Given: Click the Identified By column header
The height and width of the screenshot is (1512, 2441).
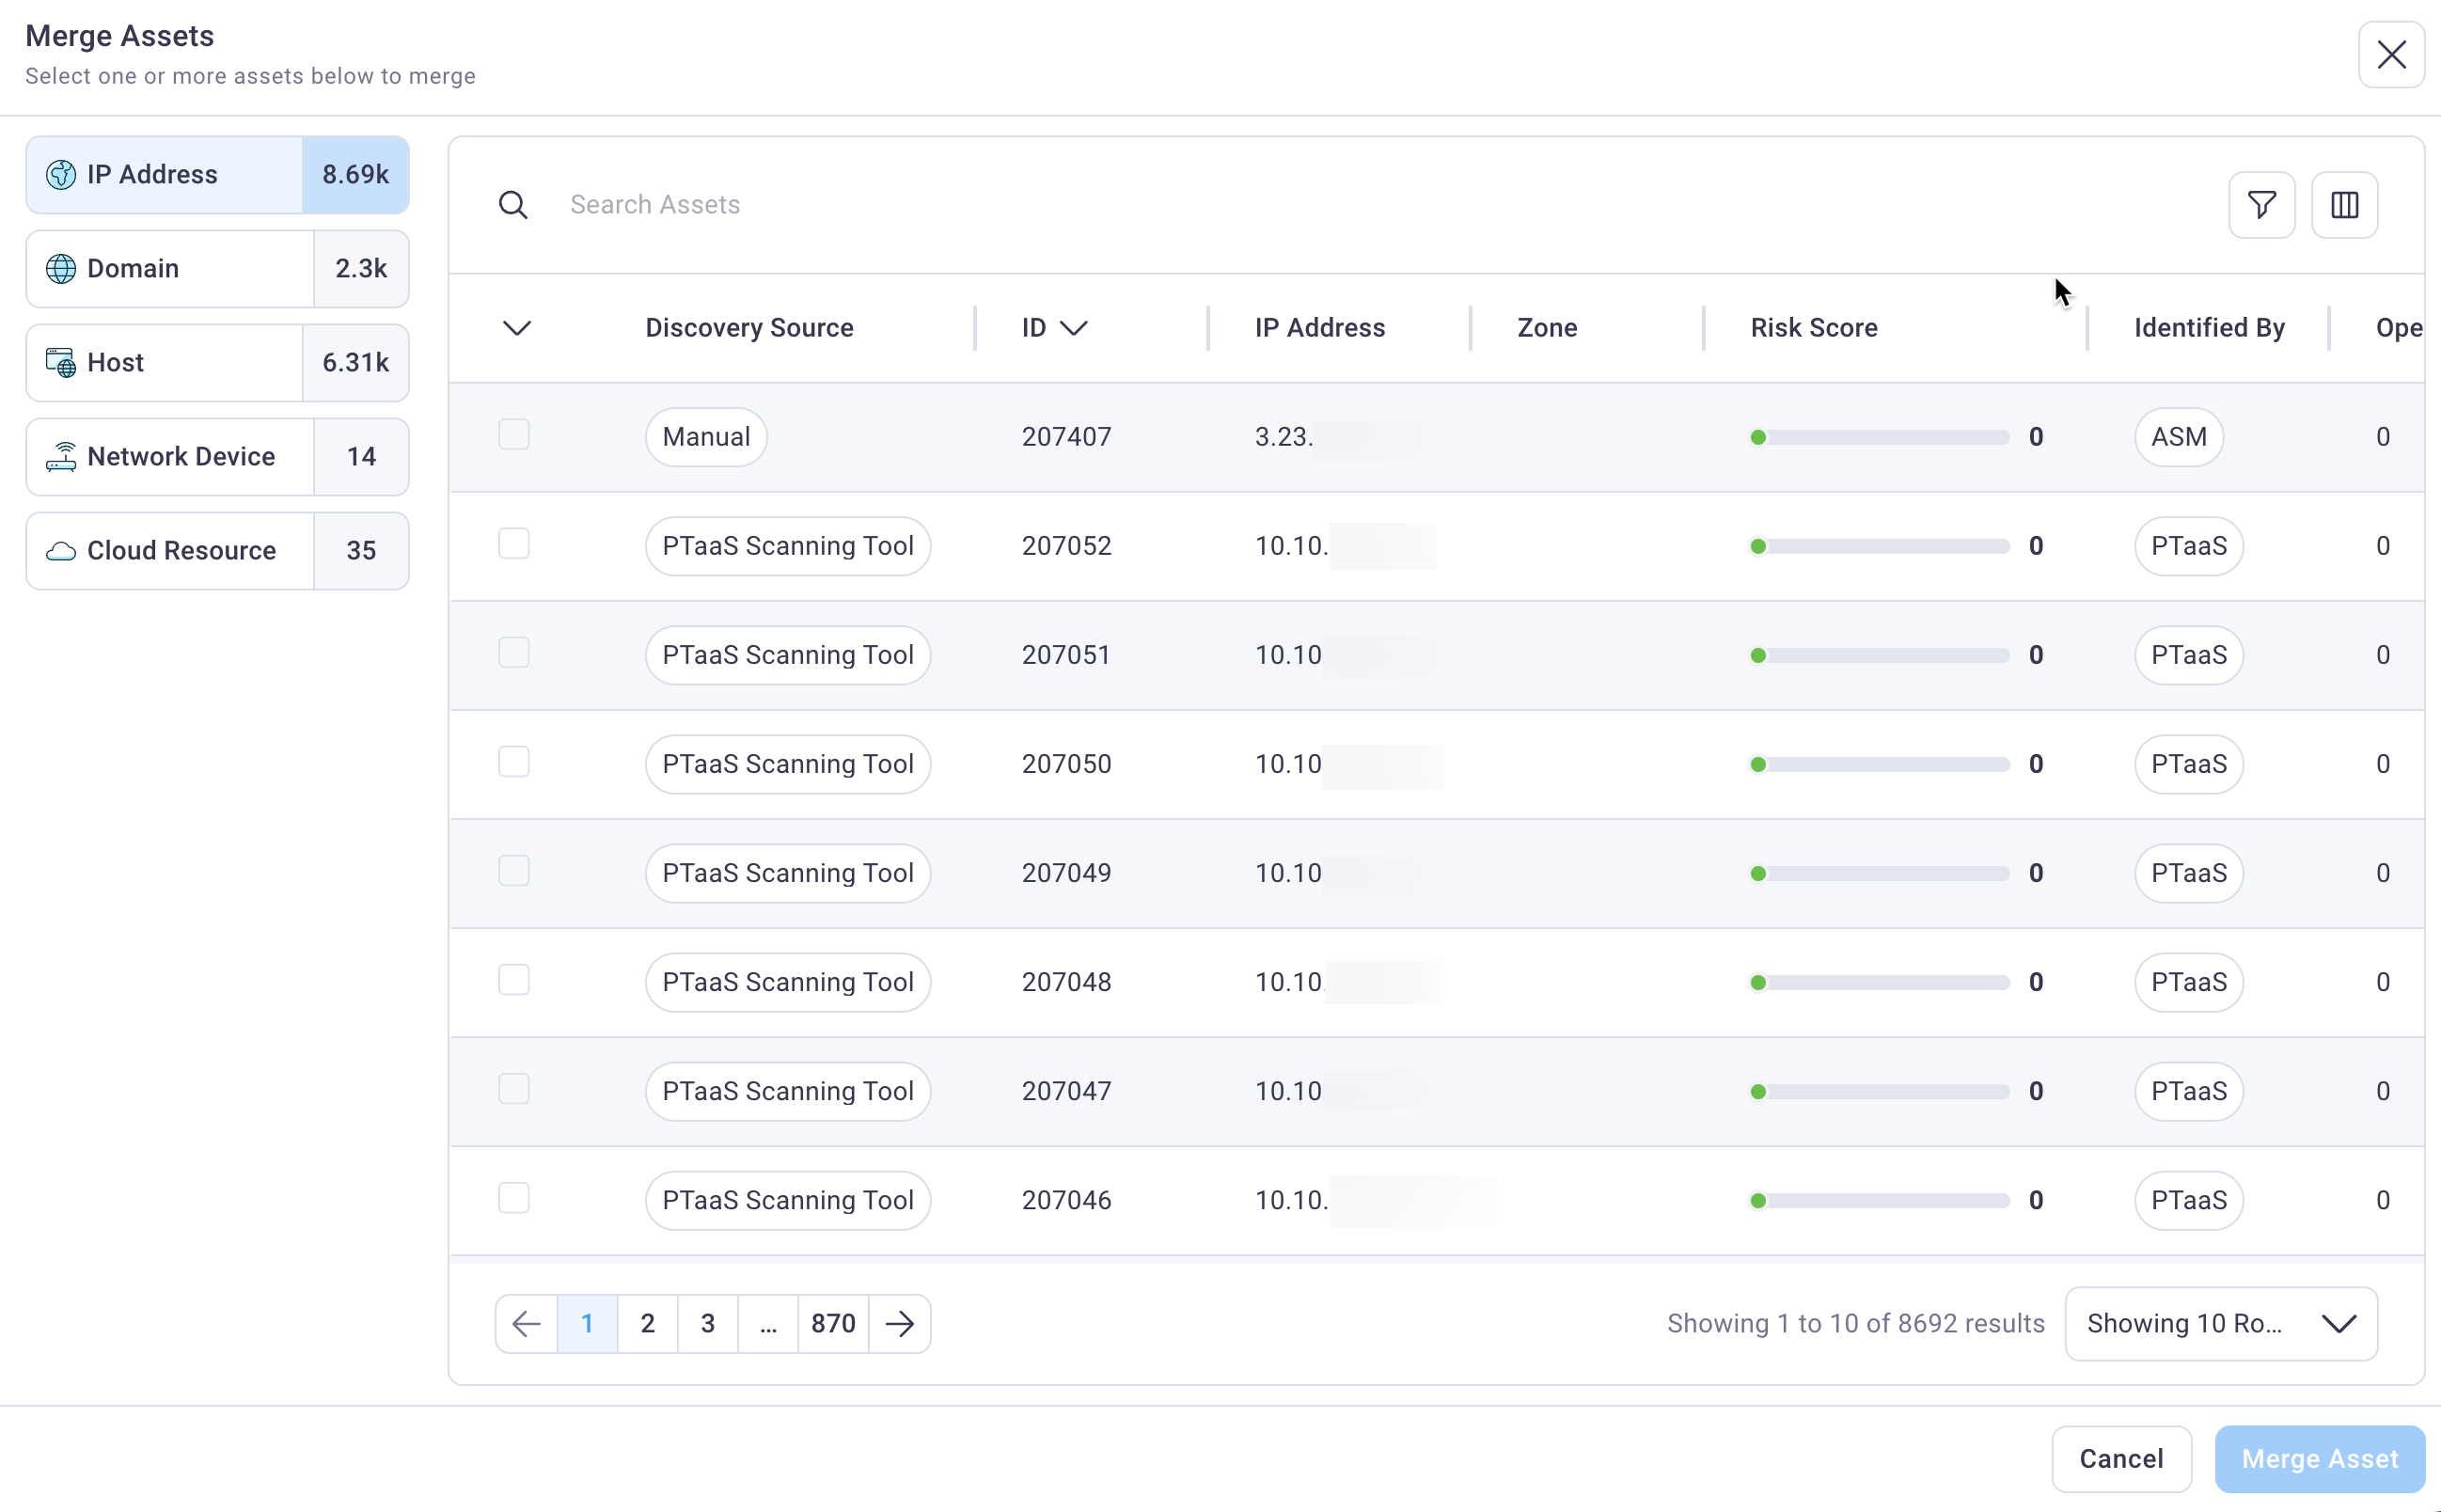Looking at the screenshot, I should pos(2209,328).
